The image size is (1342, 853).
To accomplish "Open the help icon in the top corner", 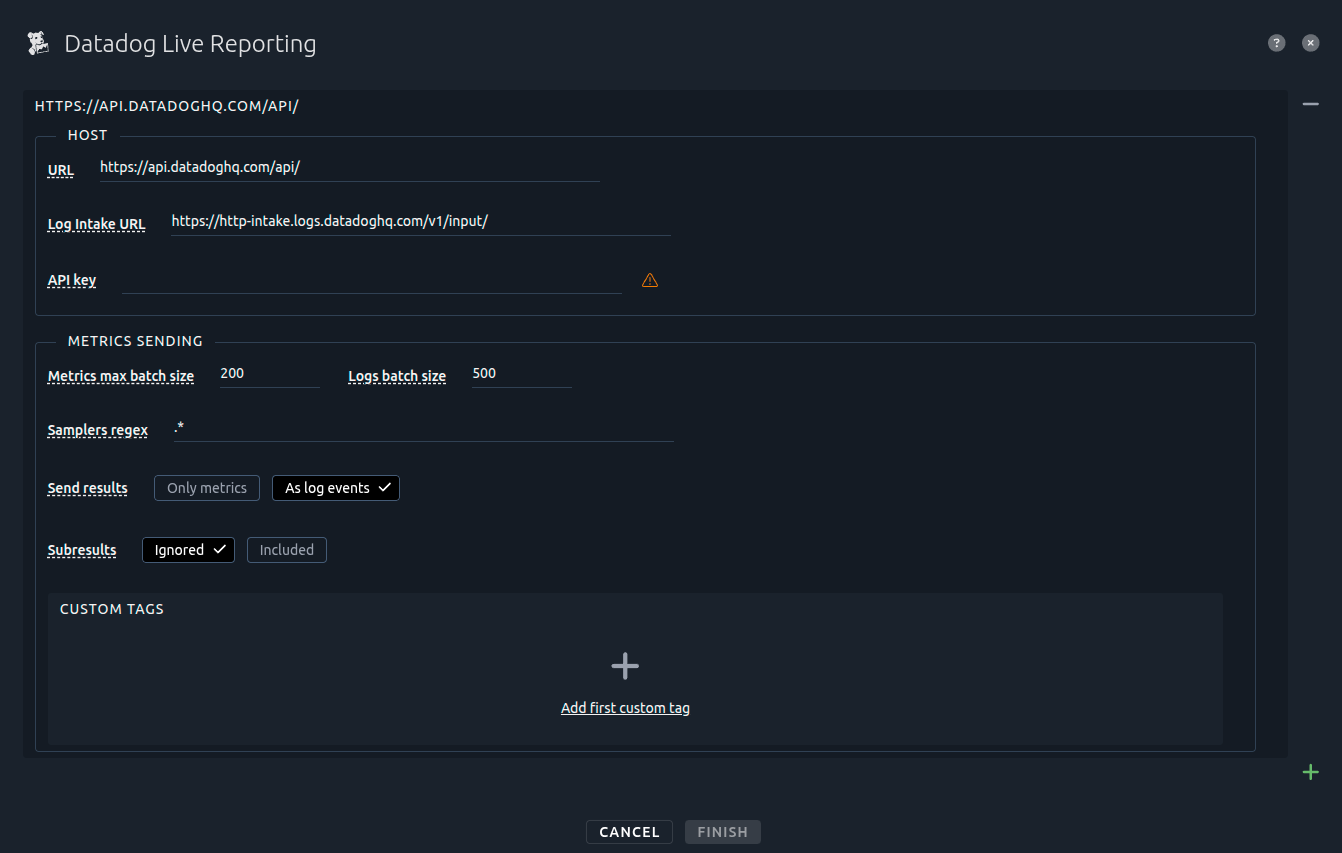I will 1276,42.
